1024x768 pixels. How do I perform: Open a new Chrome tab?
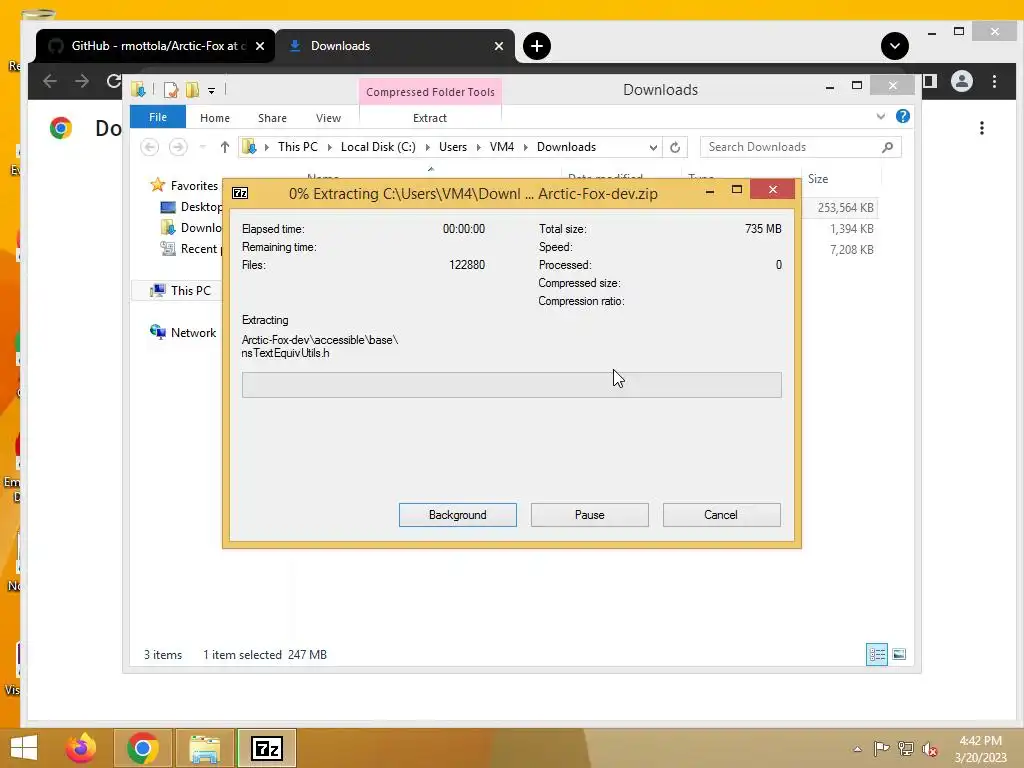click(537, 46)
